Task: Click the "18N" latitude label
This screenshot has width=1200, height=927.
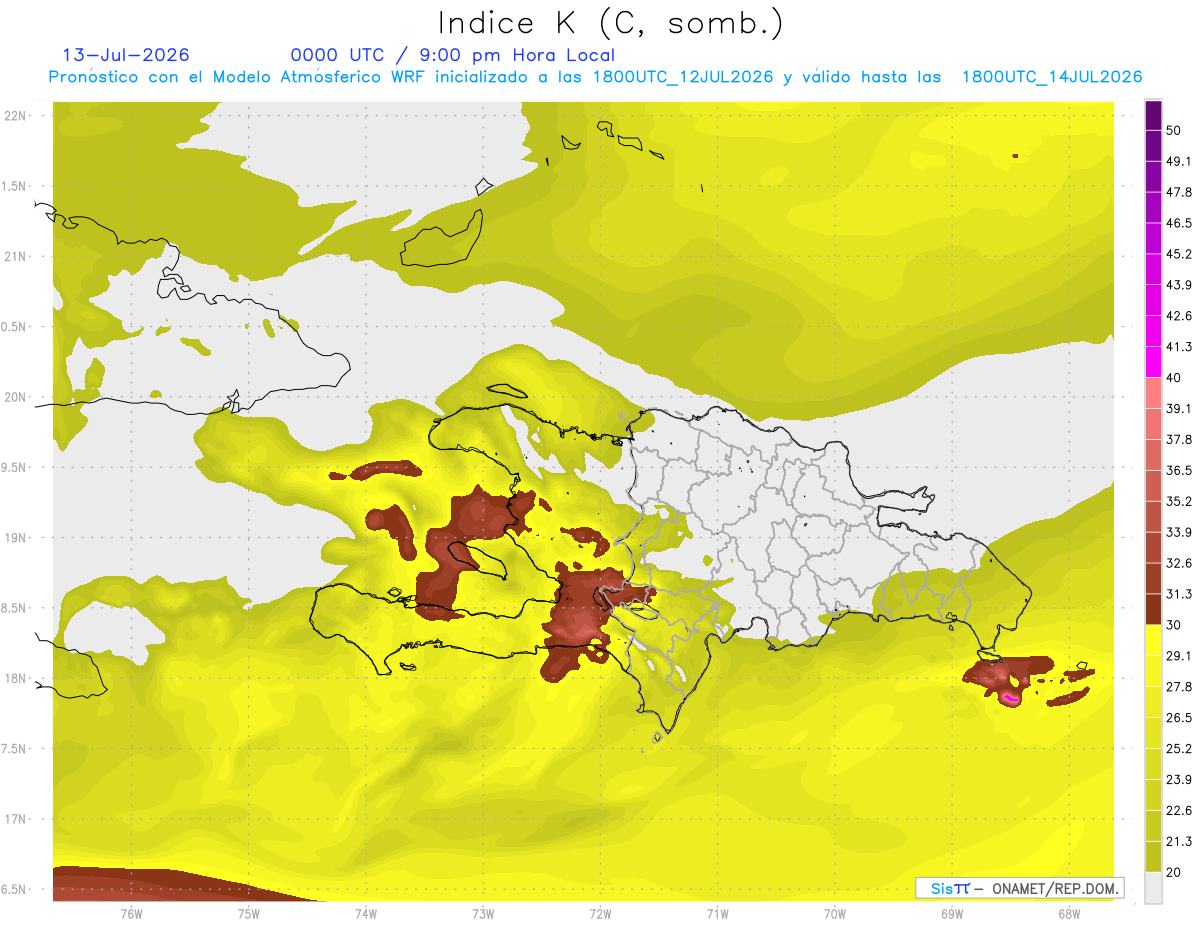Action: pos(16,678)
